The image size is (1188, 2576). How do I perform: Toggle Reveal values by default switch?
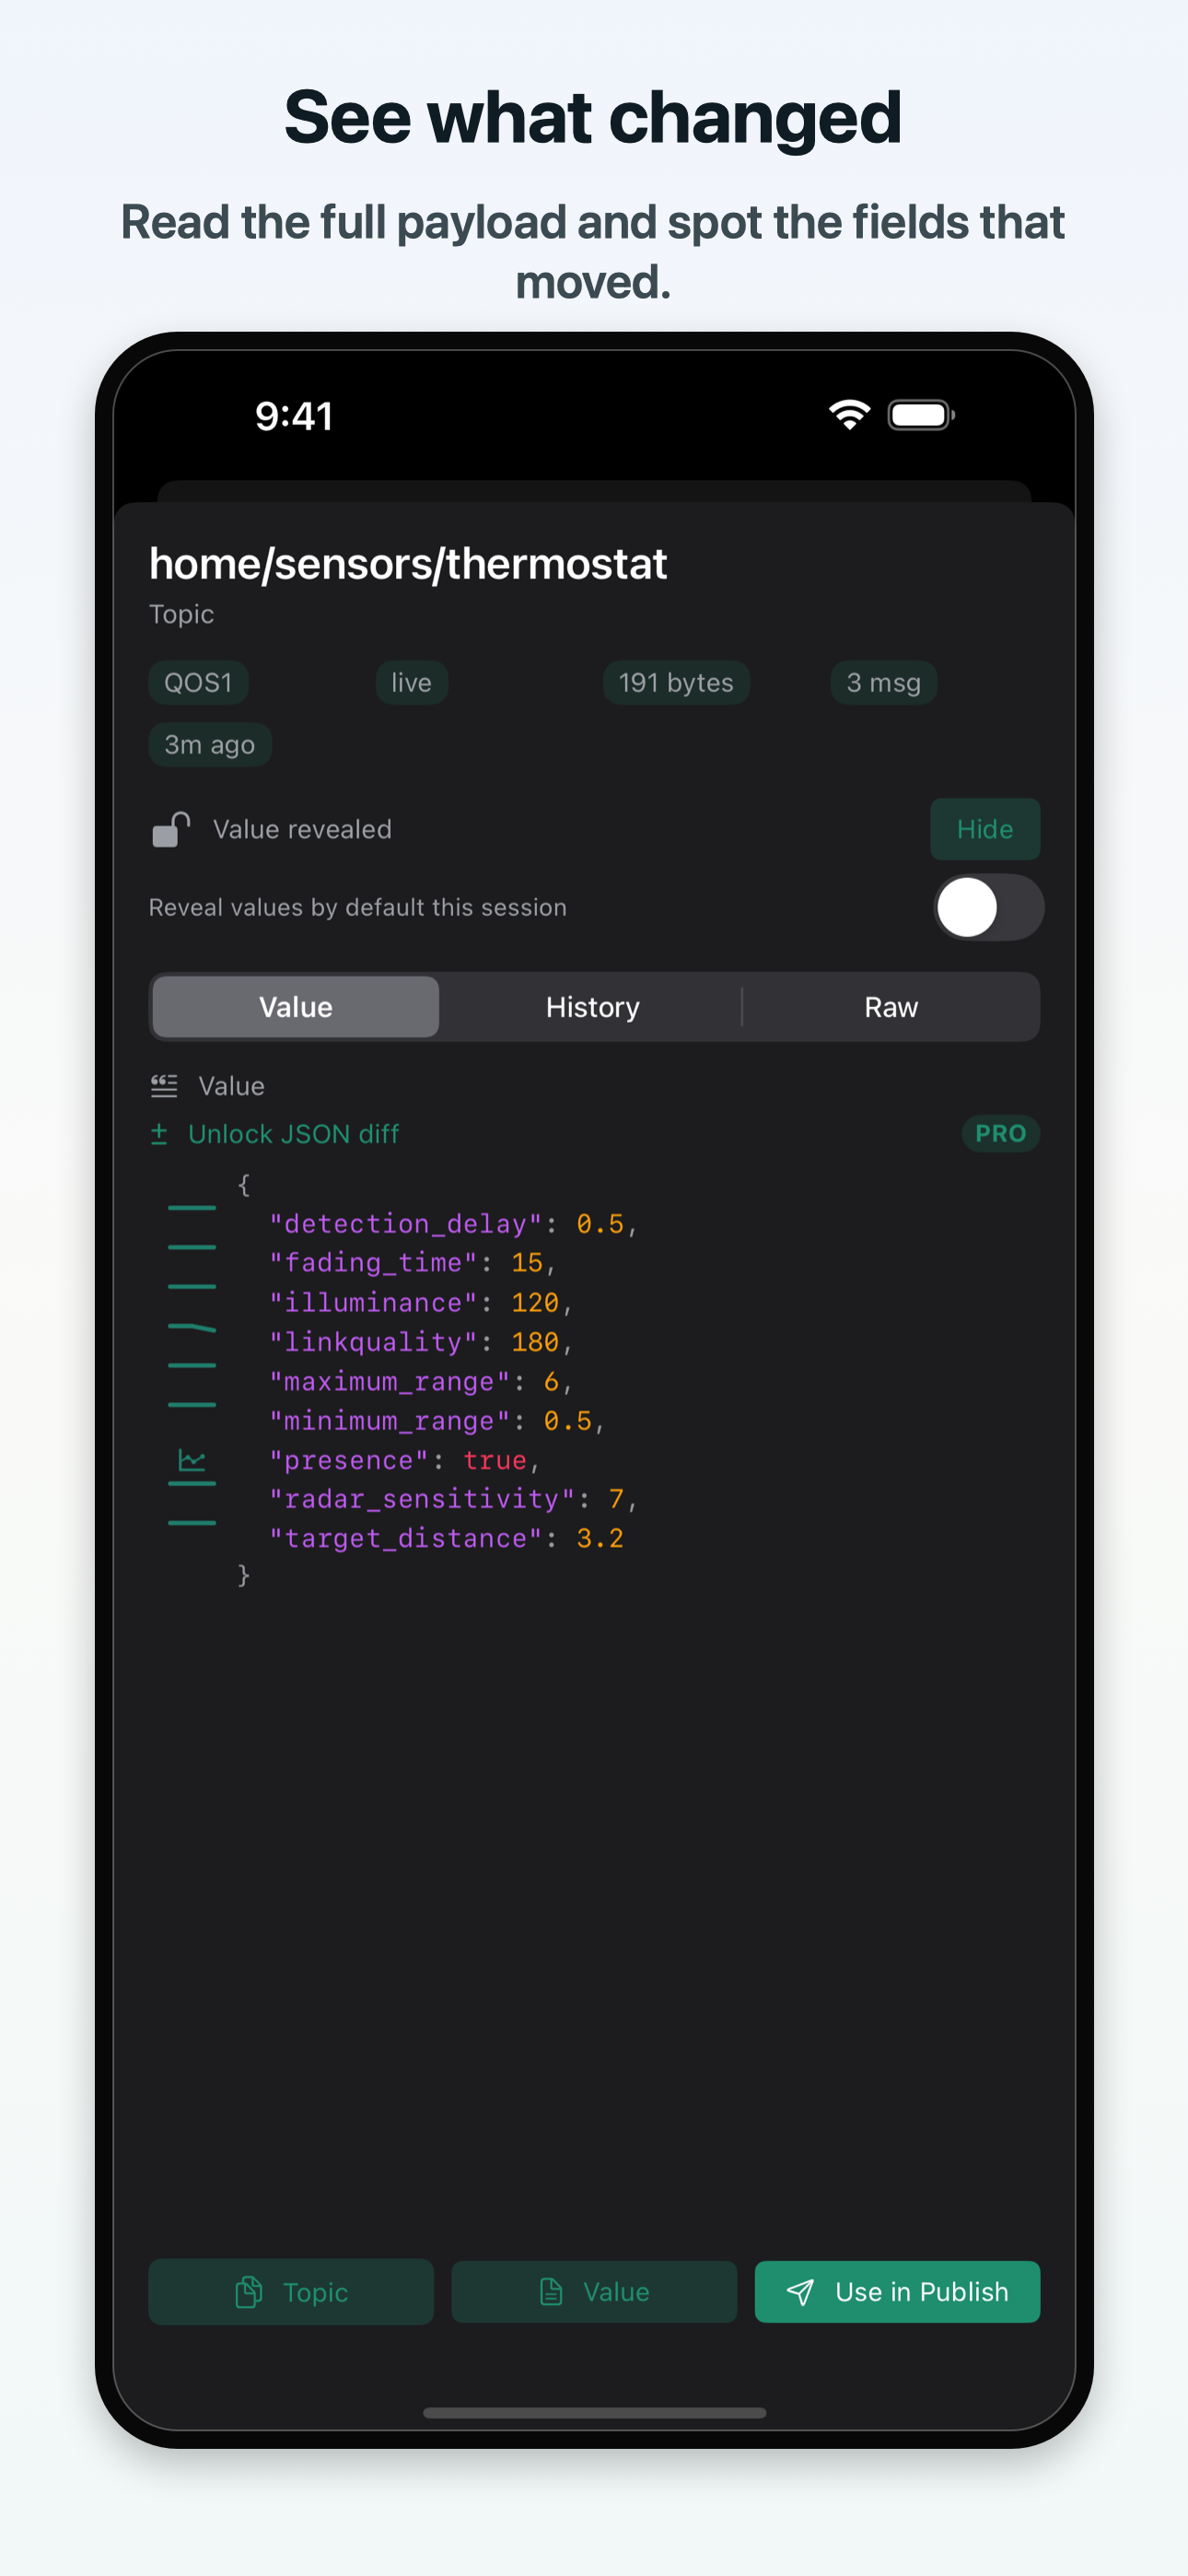pos(988,907)
